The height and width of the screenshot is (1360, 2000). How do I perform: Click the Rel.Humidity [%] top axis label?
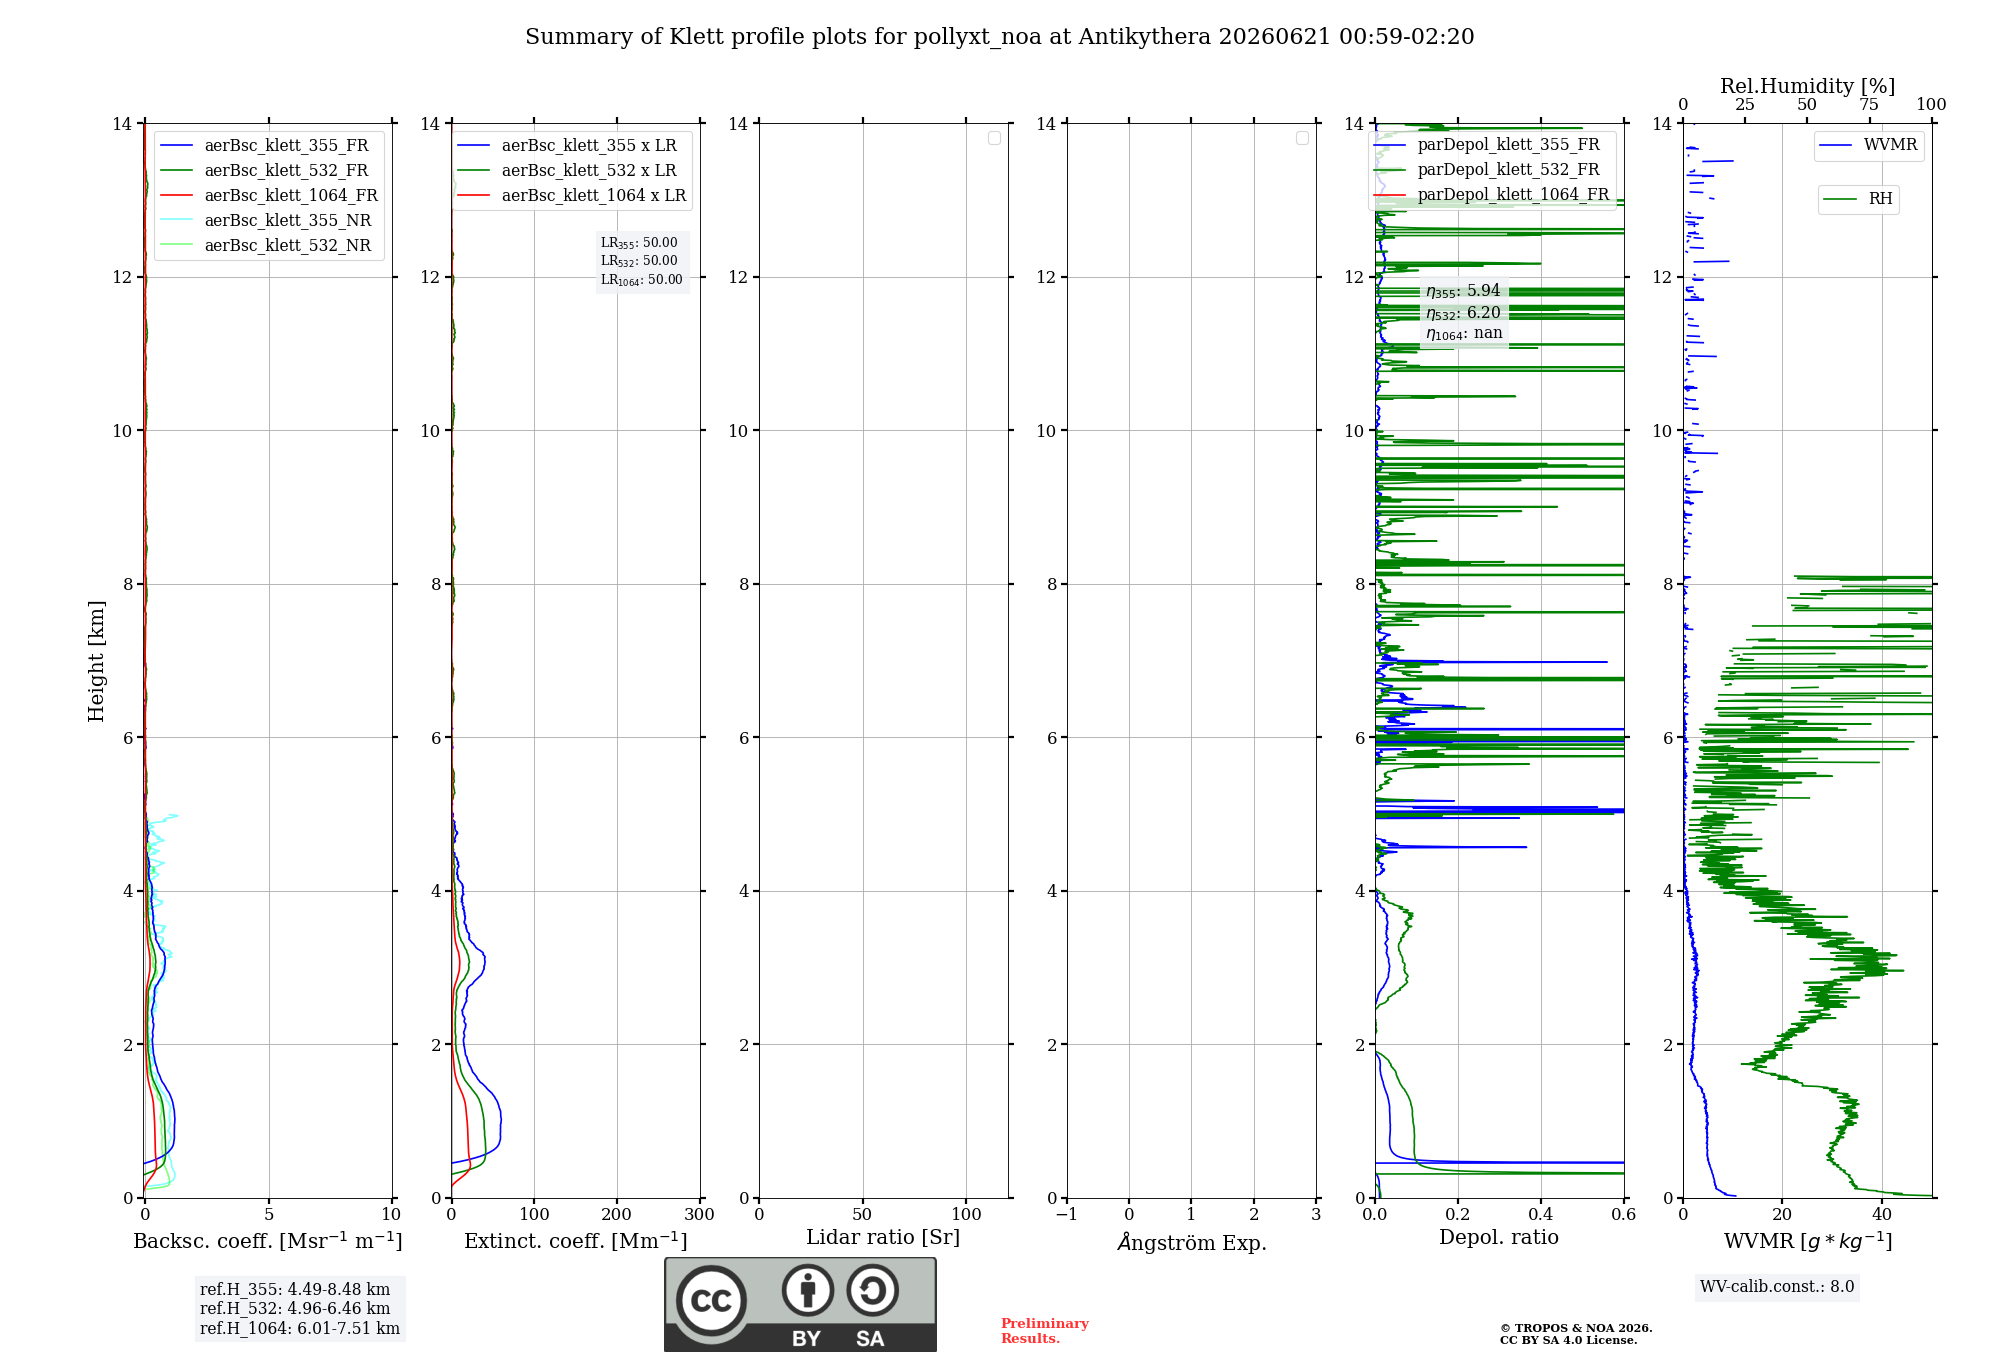(1808, 86)
